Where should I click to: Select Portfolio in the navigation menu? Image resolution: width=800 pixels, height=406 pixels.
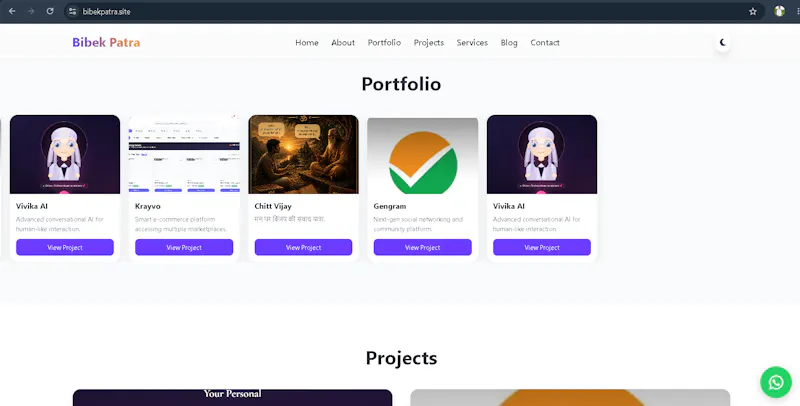point(384,43)
